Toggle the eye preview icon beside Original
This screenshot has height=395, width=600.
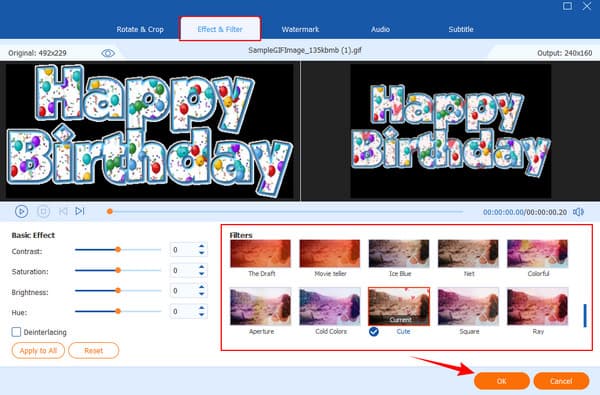108,53
